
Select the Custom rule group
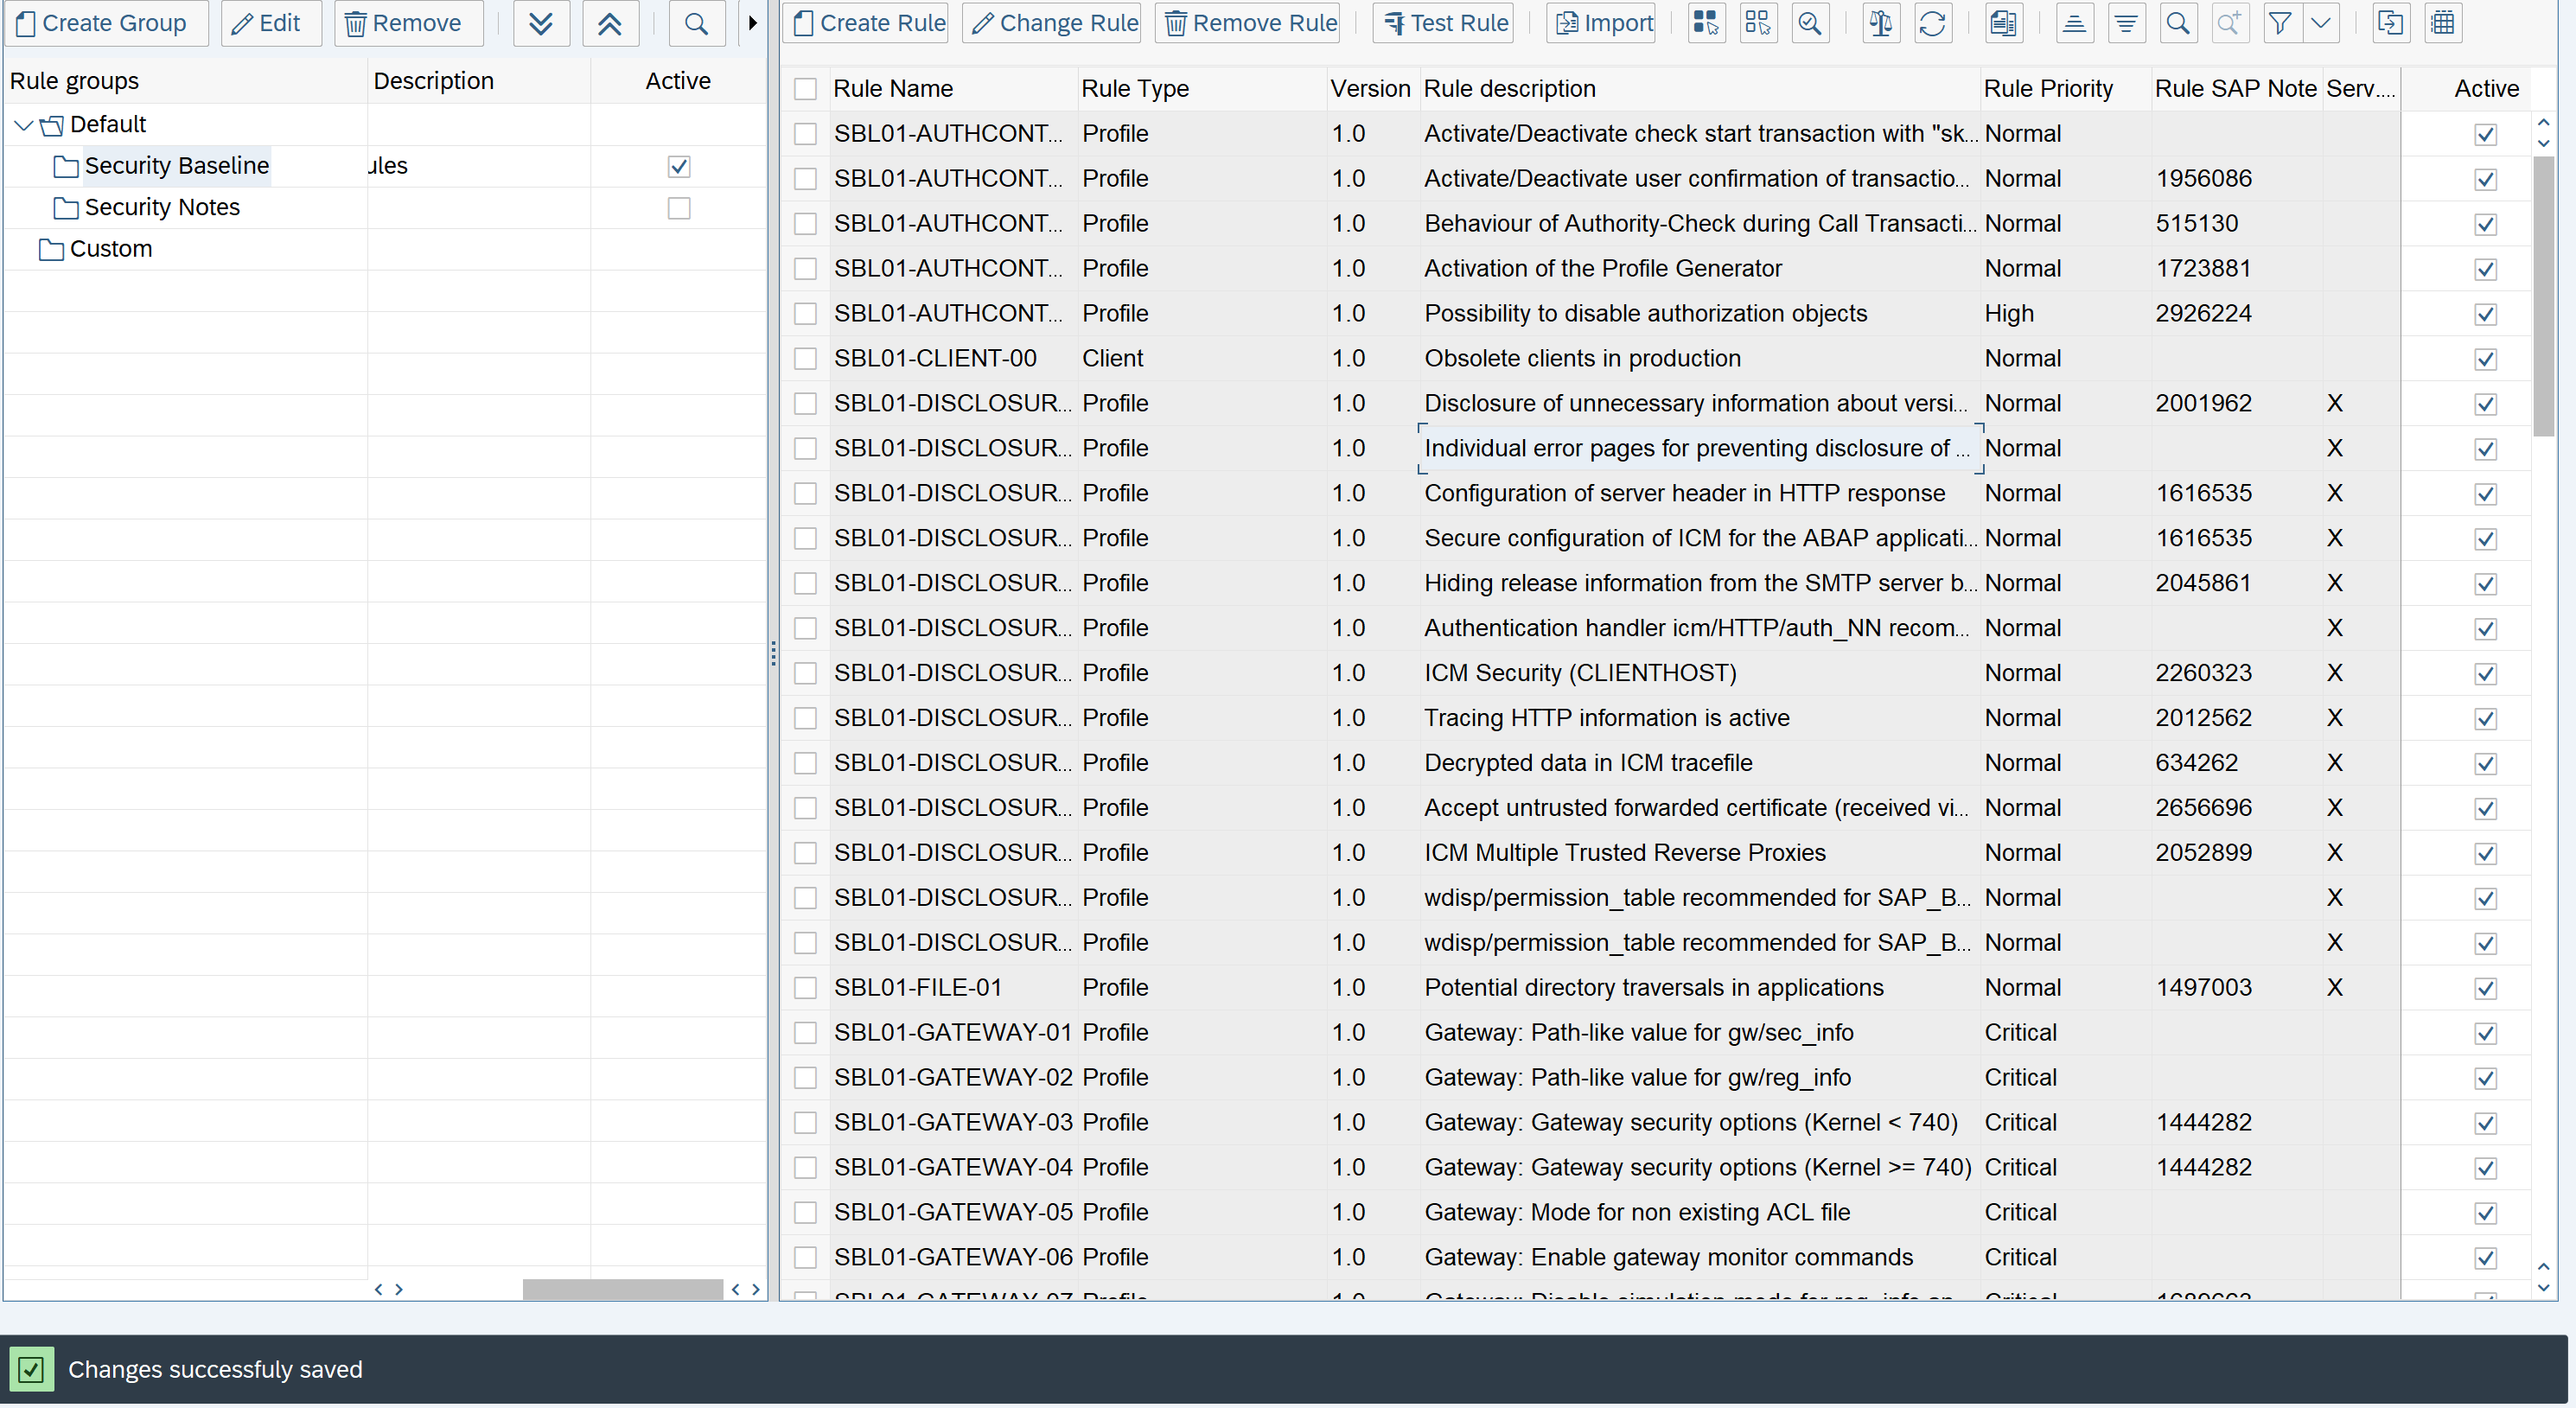tap(110, 249)
